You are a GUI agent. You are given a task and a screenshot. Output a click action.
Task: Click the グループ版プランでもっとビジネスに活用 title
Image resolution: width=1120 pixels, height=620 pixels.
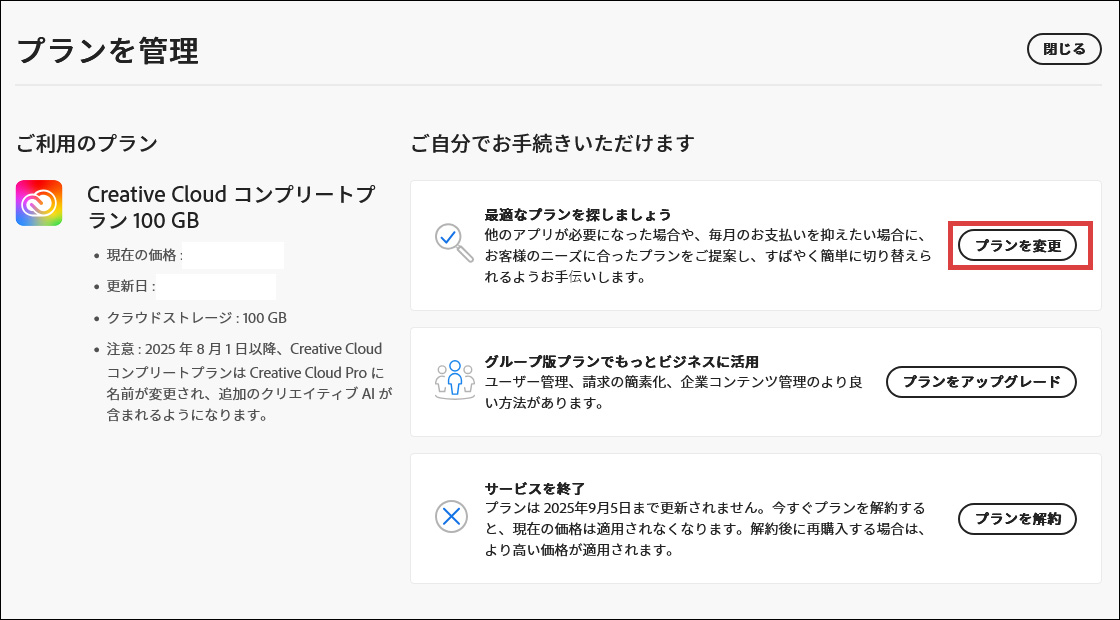click(621, 361)
